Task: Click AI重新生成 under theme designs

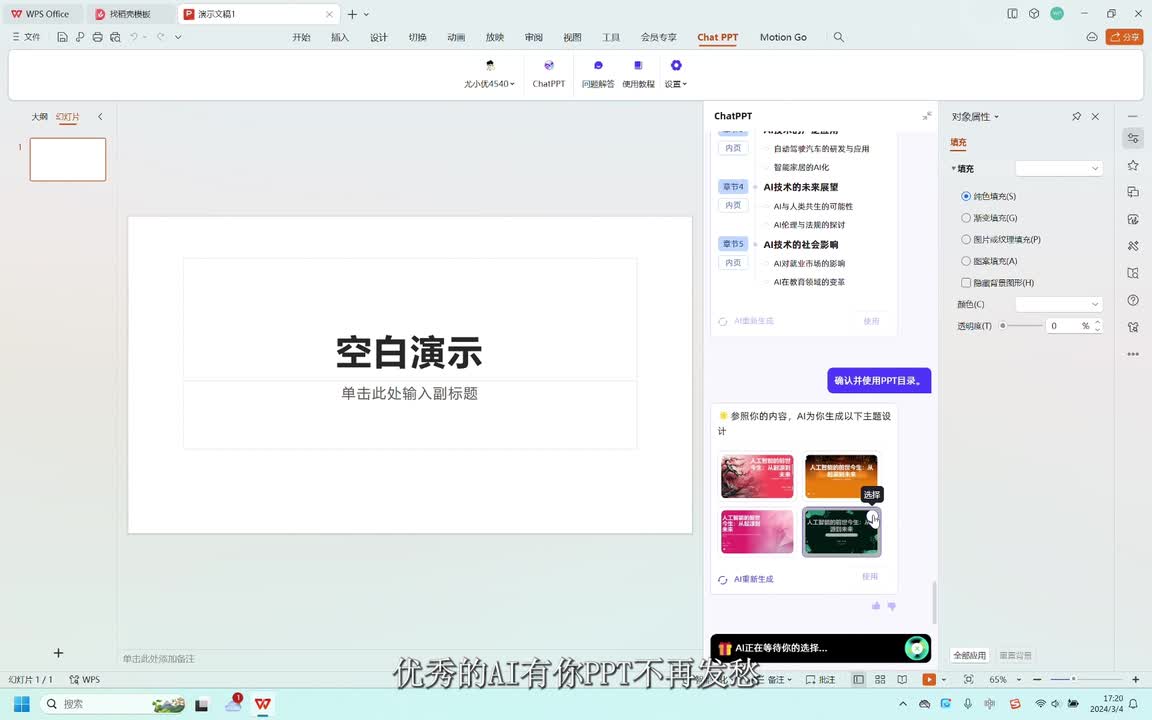Action: (x=753, y=579)
